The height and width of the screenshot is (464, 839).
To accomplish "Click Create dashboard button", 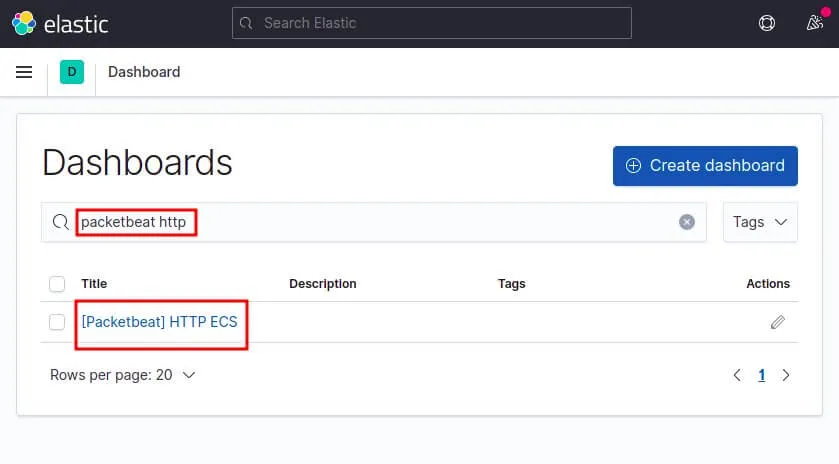I will point(705,166).
